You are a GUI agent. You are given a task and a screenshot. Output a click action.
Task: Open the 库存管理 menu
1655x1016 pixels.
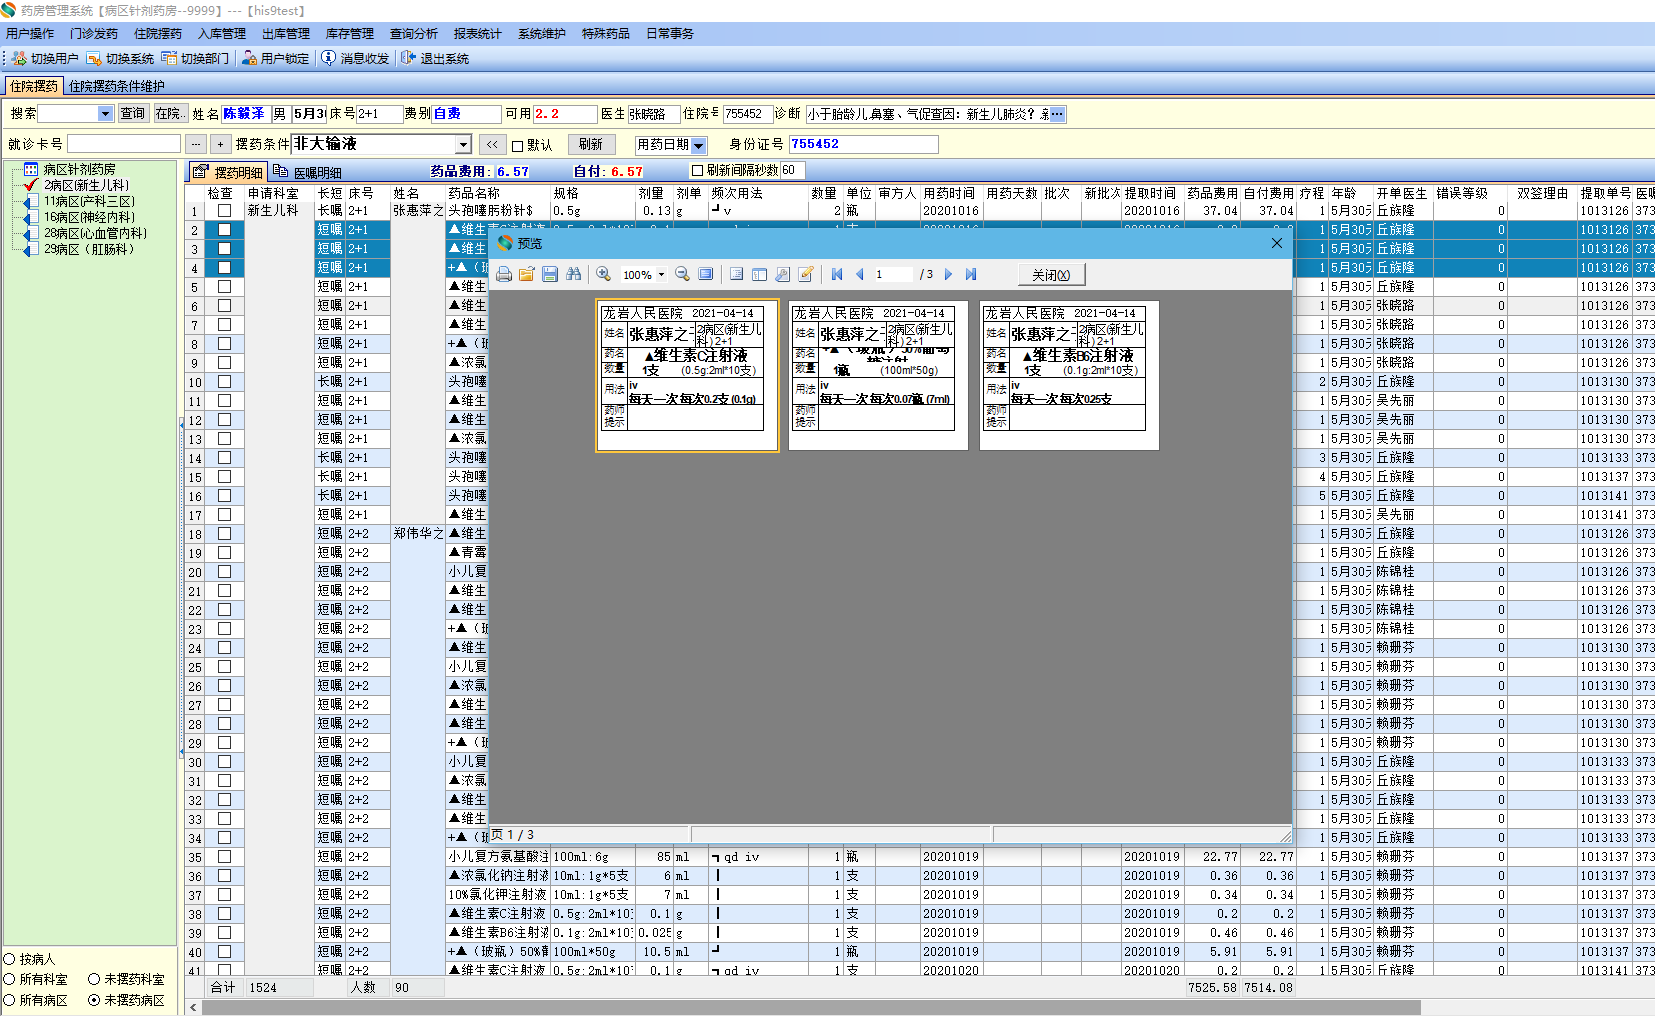349,34
